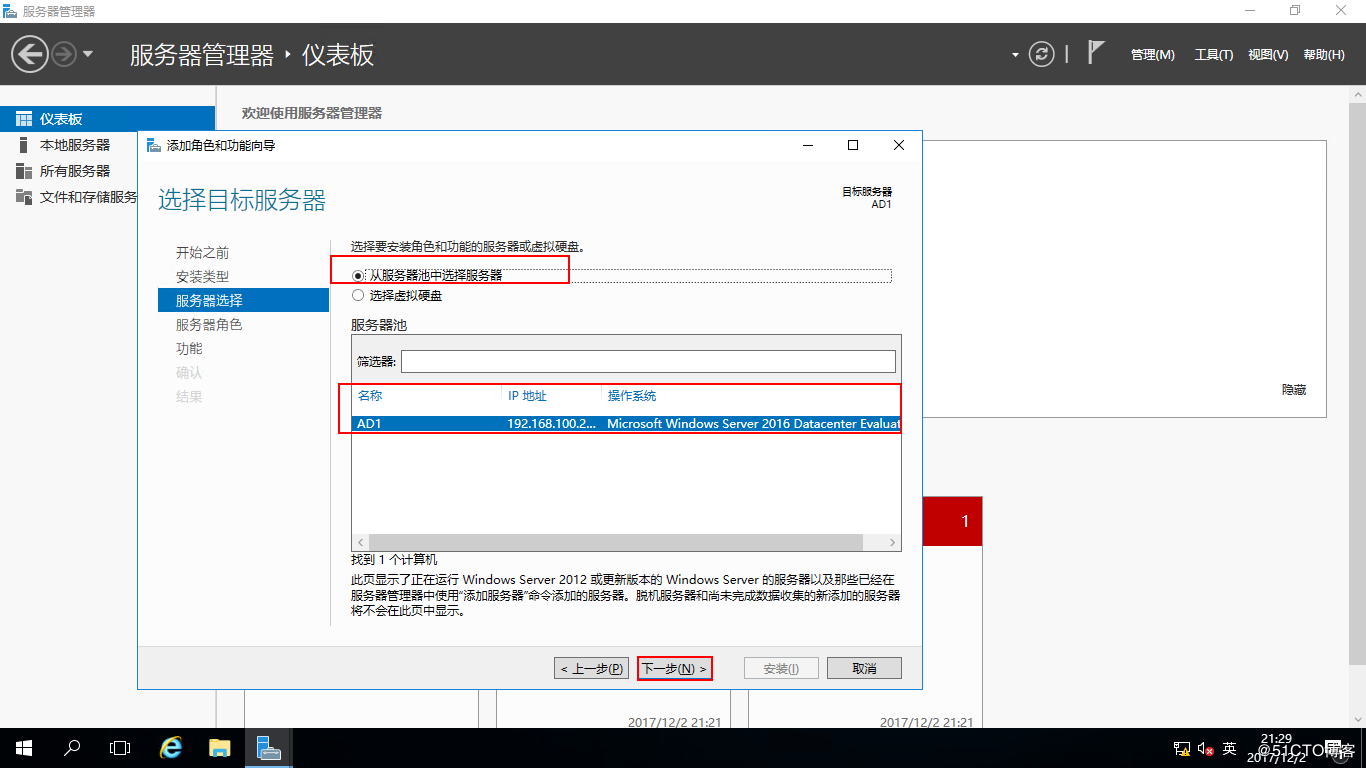Sort server pool by 操作系统 column header
The image size is (1366, 768).
[632, 396]
